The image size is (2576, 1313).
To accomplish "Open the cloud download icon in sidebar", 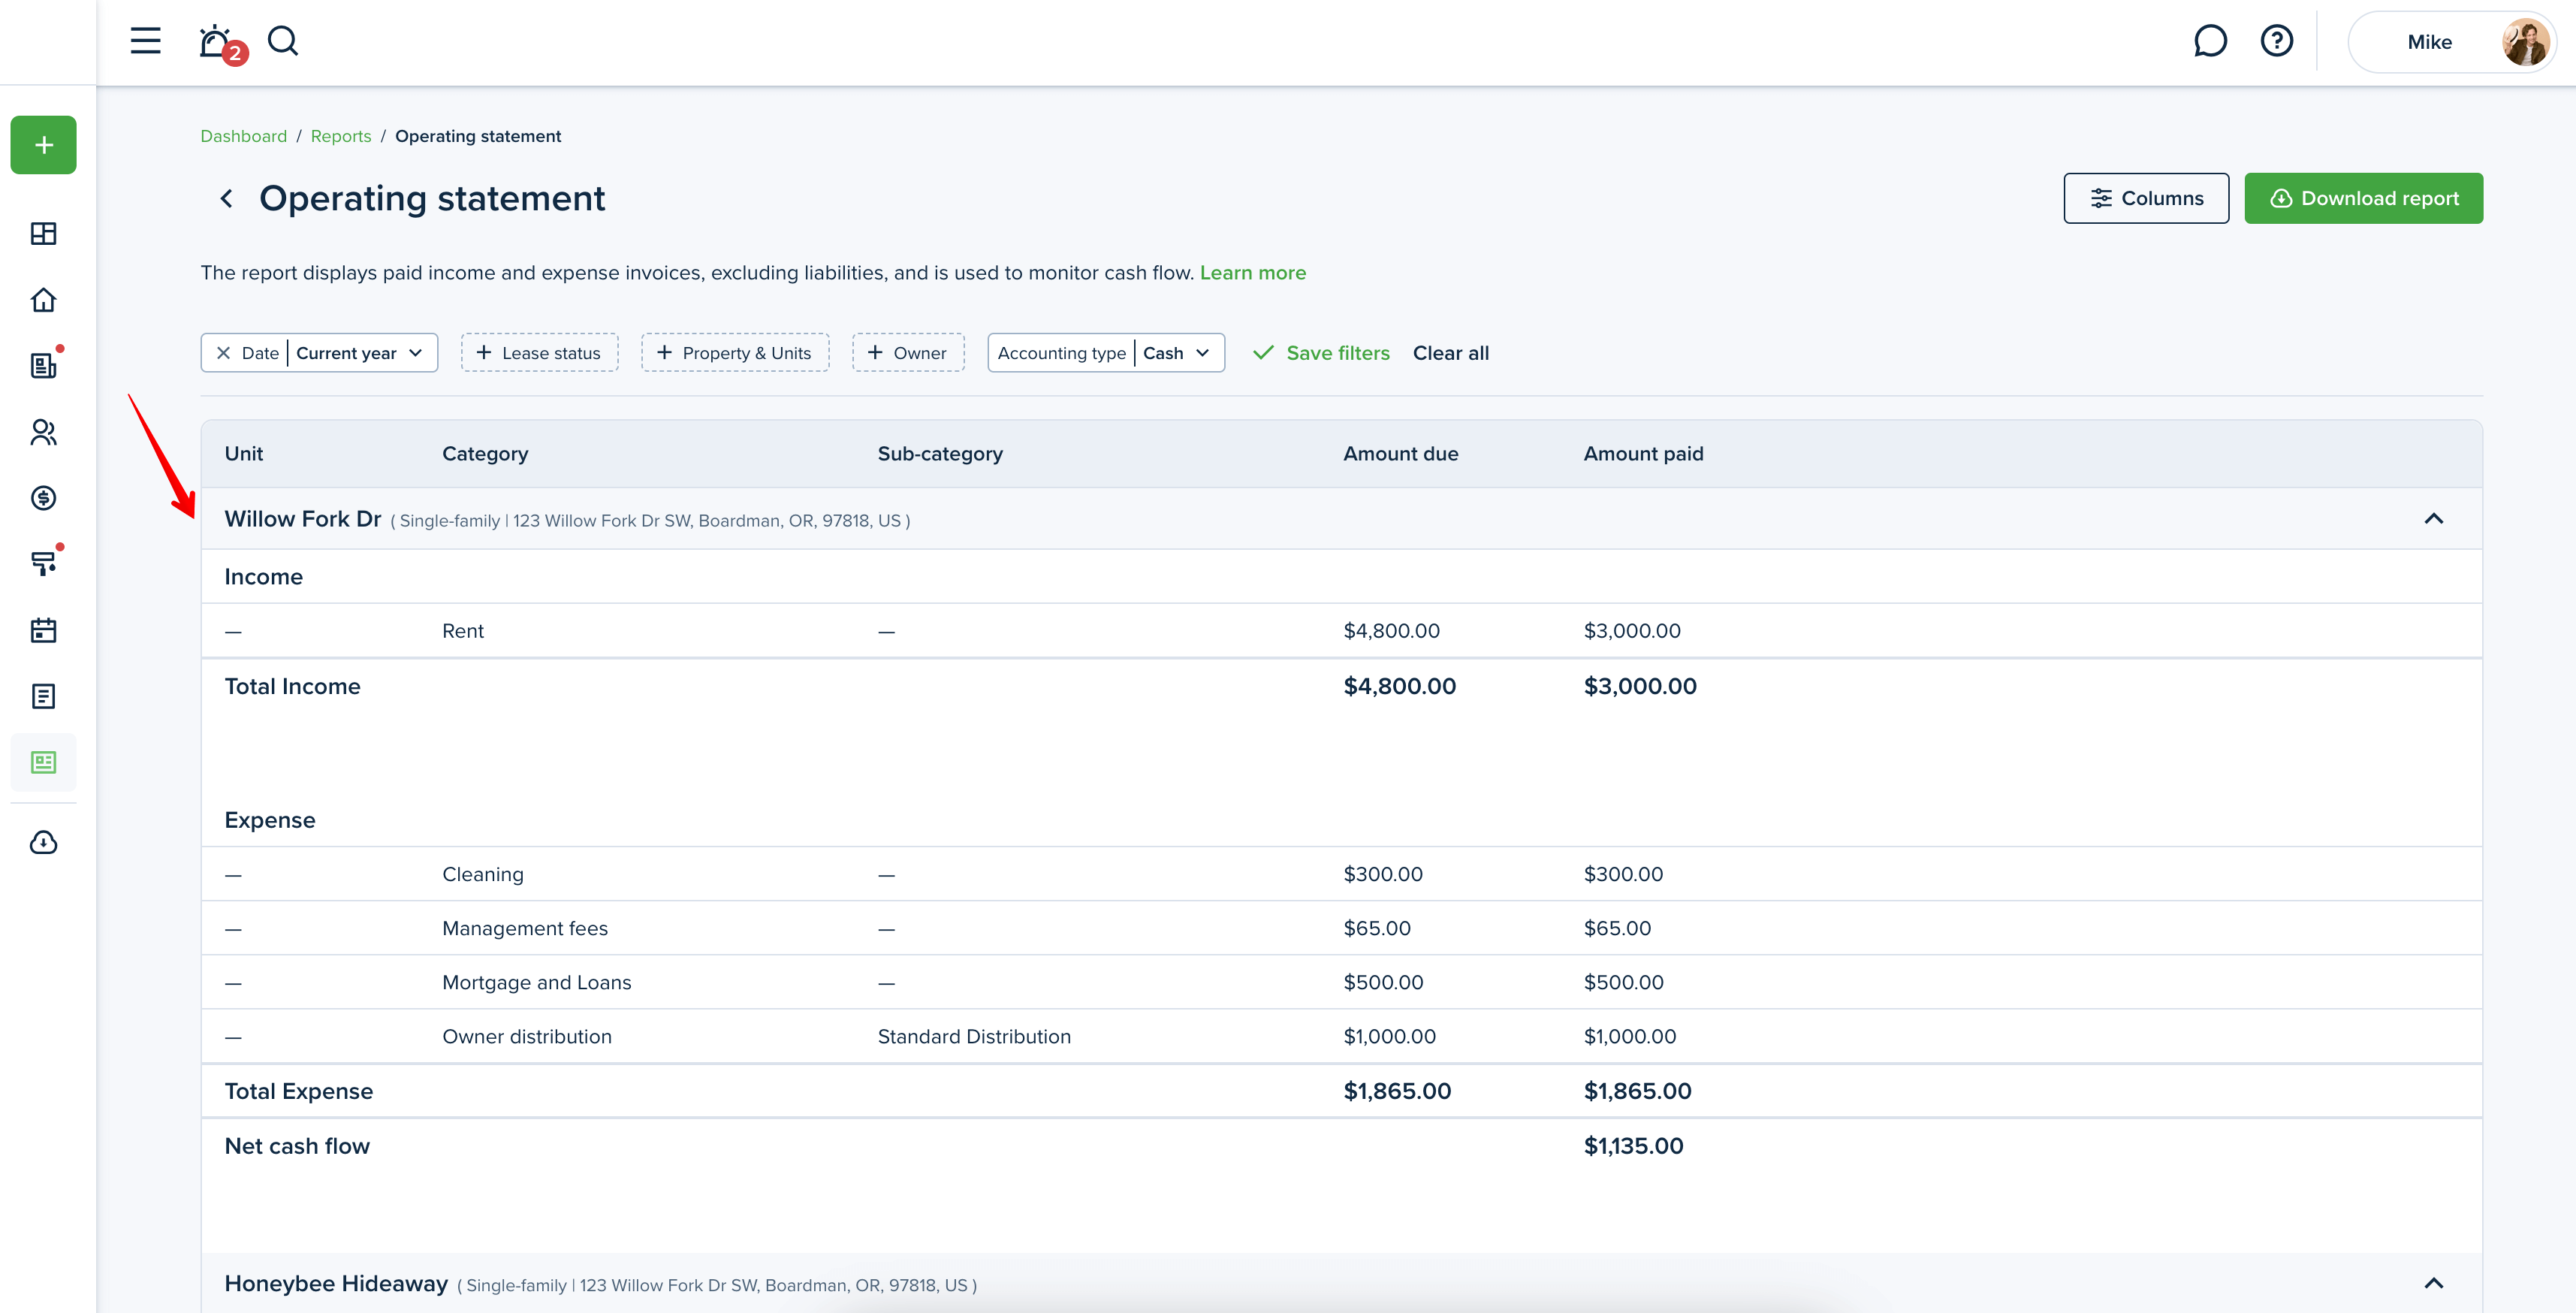I will point(44,842).
